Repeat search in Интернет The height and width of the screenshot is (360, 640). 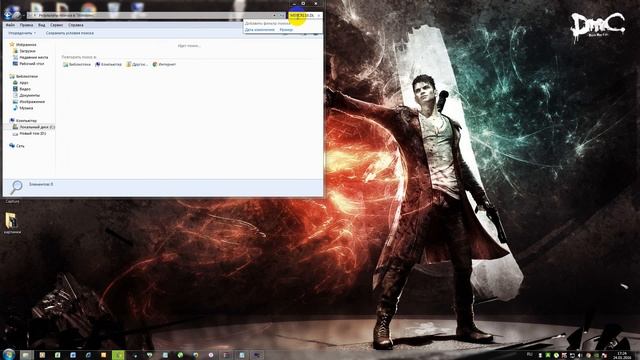tap(164, 64)
